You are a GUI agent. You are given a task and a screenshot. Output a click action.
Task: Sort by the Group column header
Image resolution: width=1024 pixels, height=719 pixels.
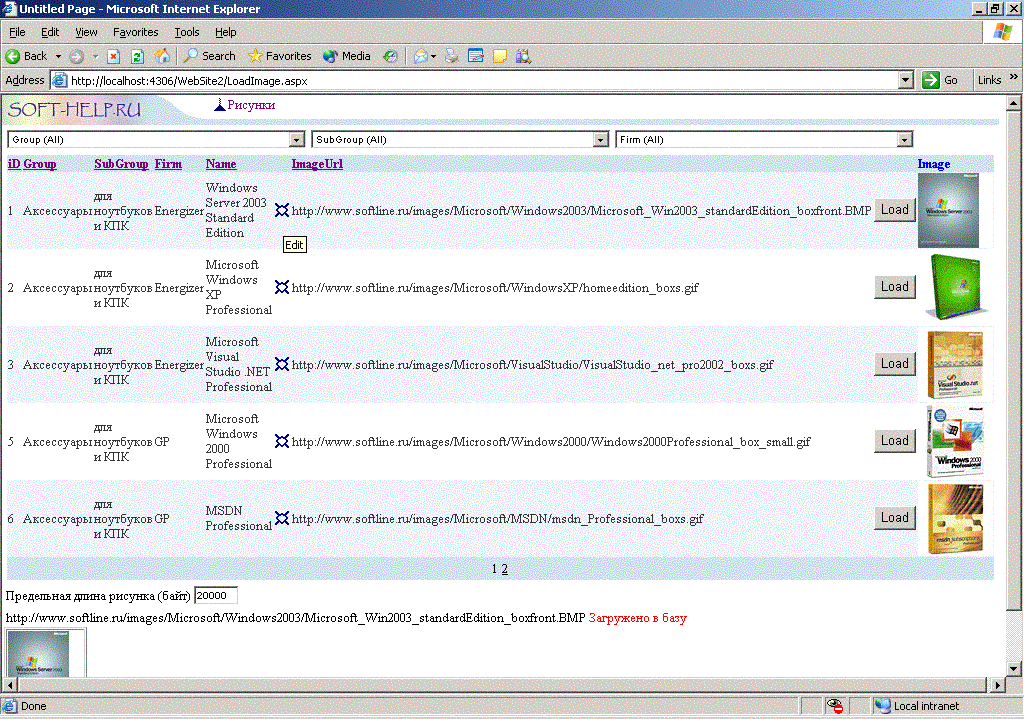40,164
